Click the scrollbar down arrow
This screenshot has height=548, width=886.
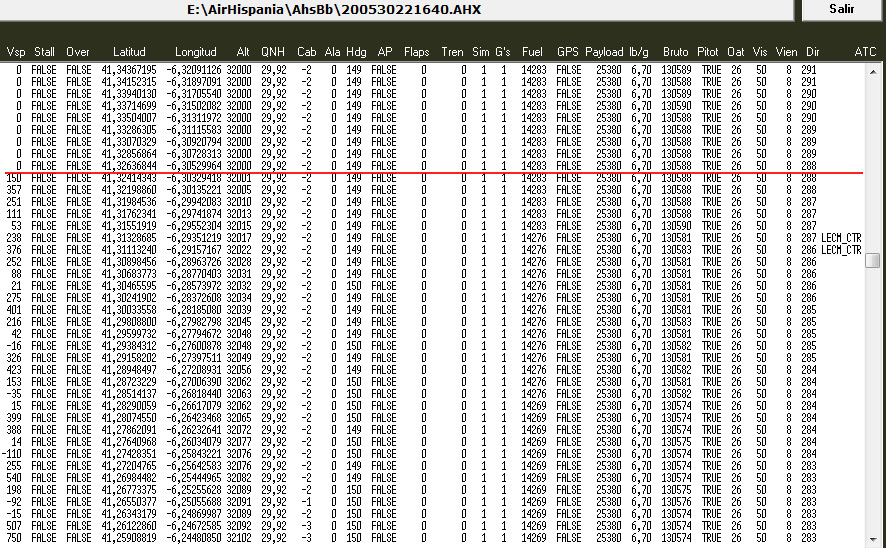[x=873, y=541]
